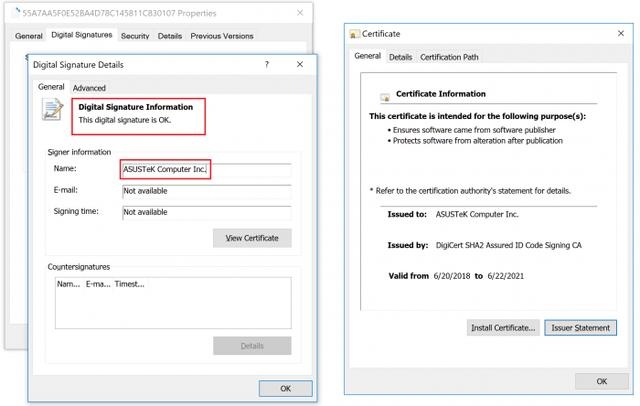Open the Issuer Statement

580,327
